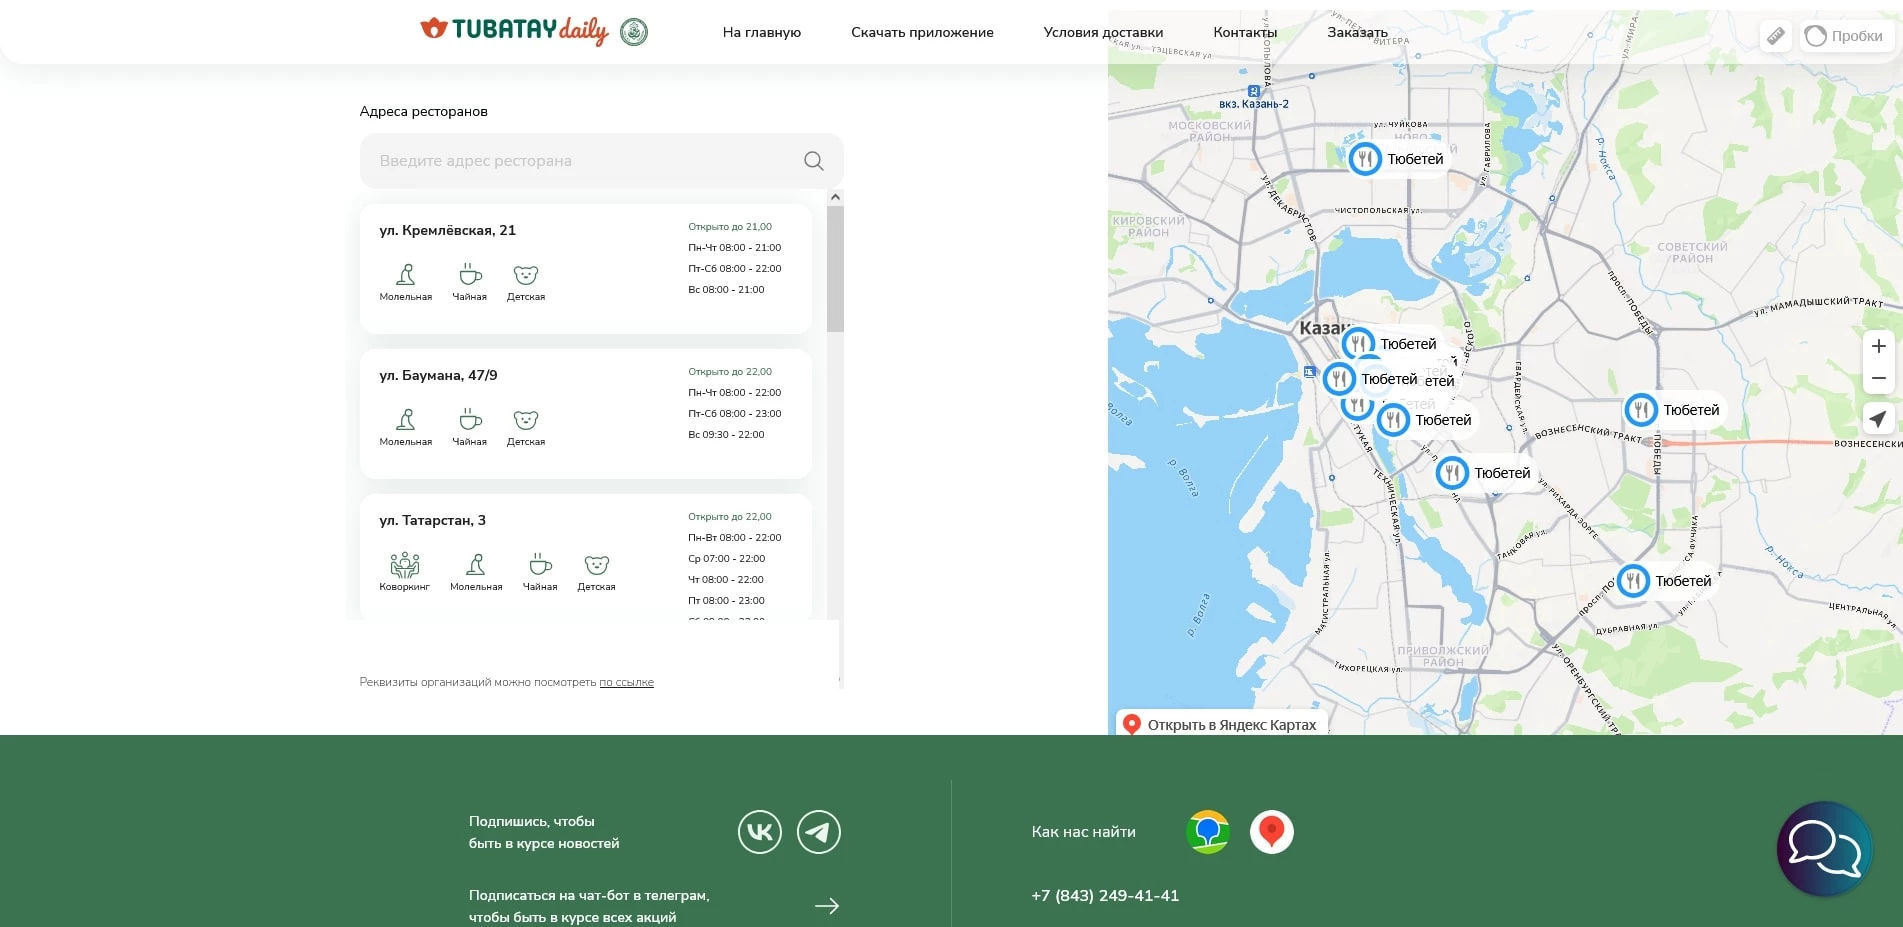Open the red map pin icon in footer
Image resolution: width=1903 pixels, height=927 pixels.
(1271, 832)
